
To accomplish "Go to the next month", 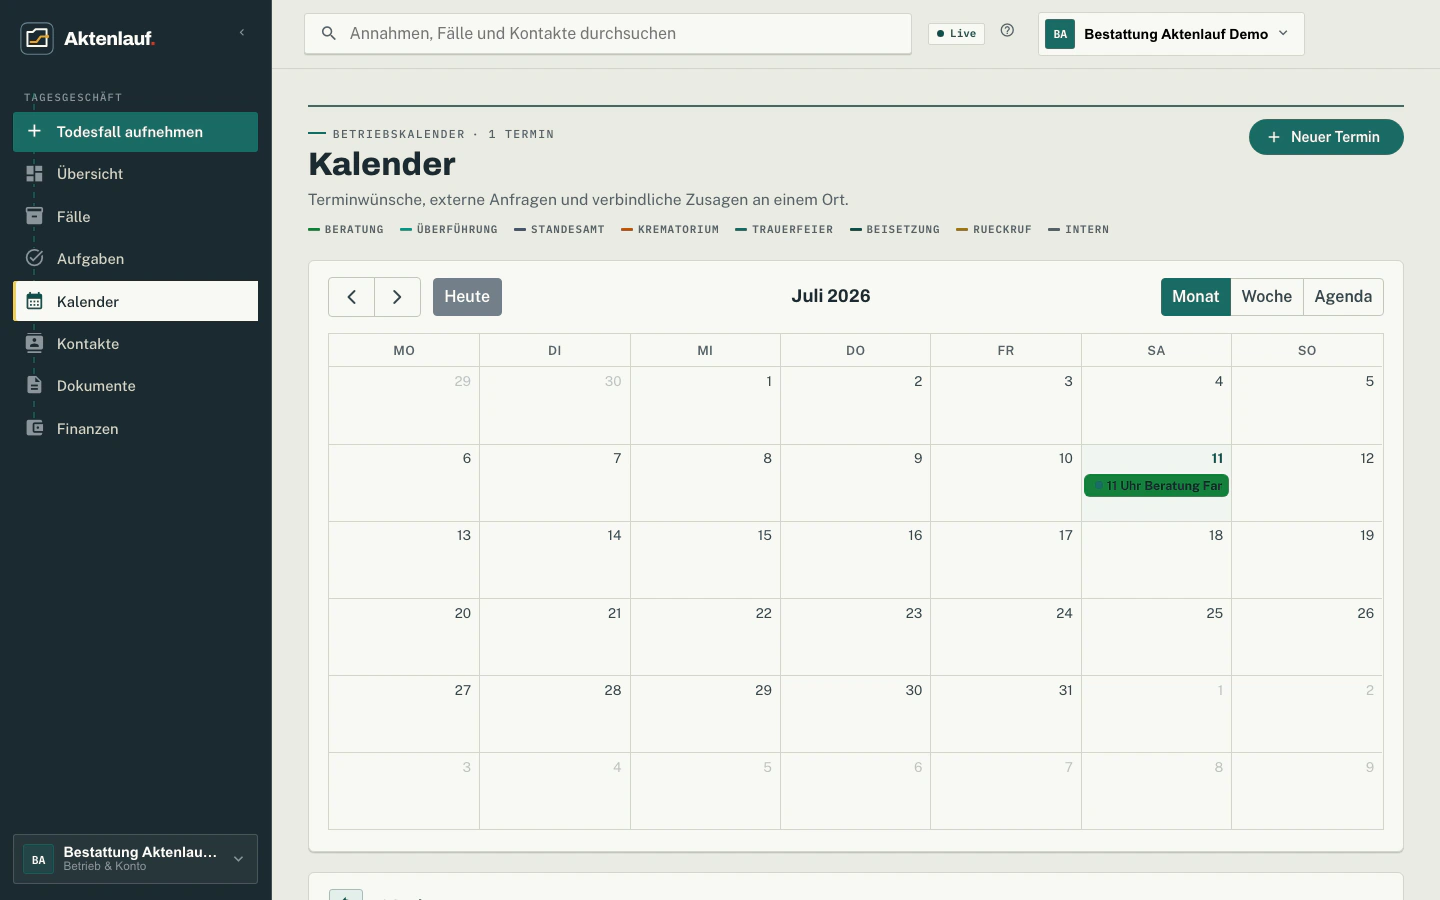I will 397,297.
